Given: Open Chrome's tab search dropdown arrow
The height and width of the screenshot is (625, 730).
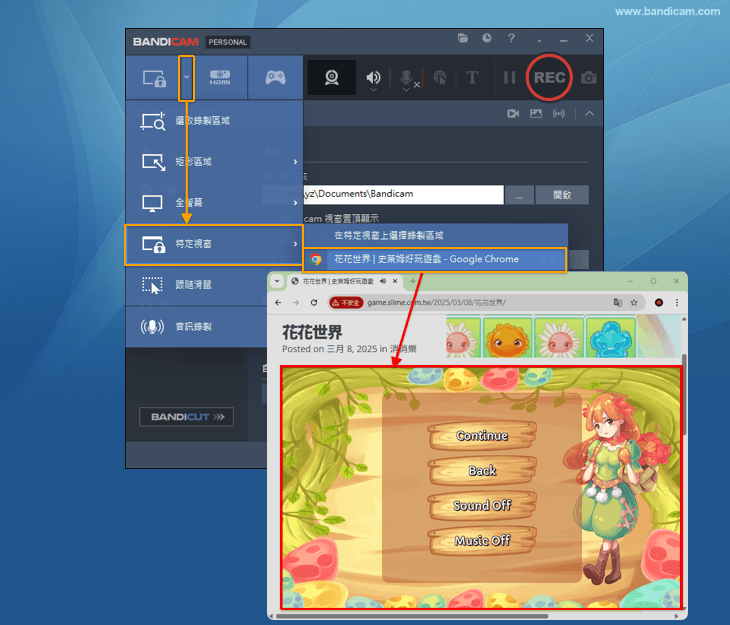Looking at the screenshot, I should click(x=278, y=282).
